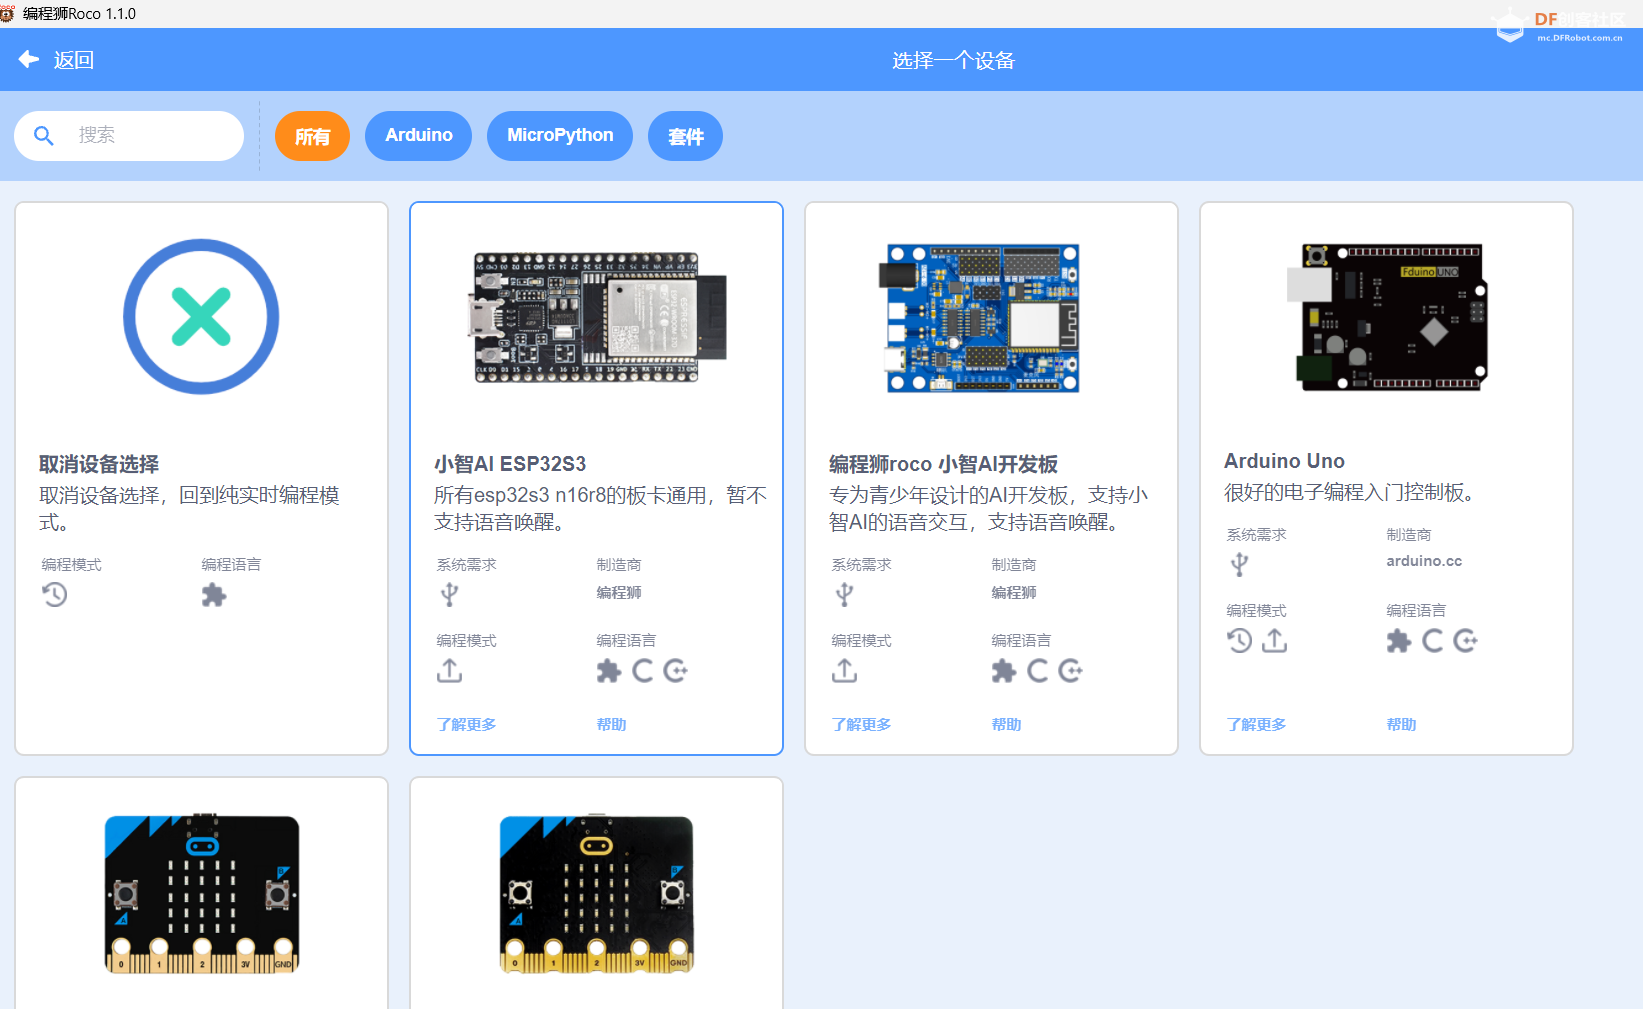The width and height of the screenshot is (1643, 1009).
Task: Open 帮助 link for Arduino Uno
Action: (1402, 724)
